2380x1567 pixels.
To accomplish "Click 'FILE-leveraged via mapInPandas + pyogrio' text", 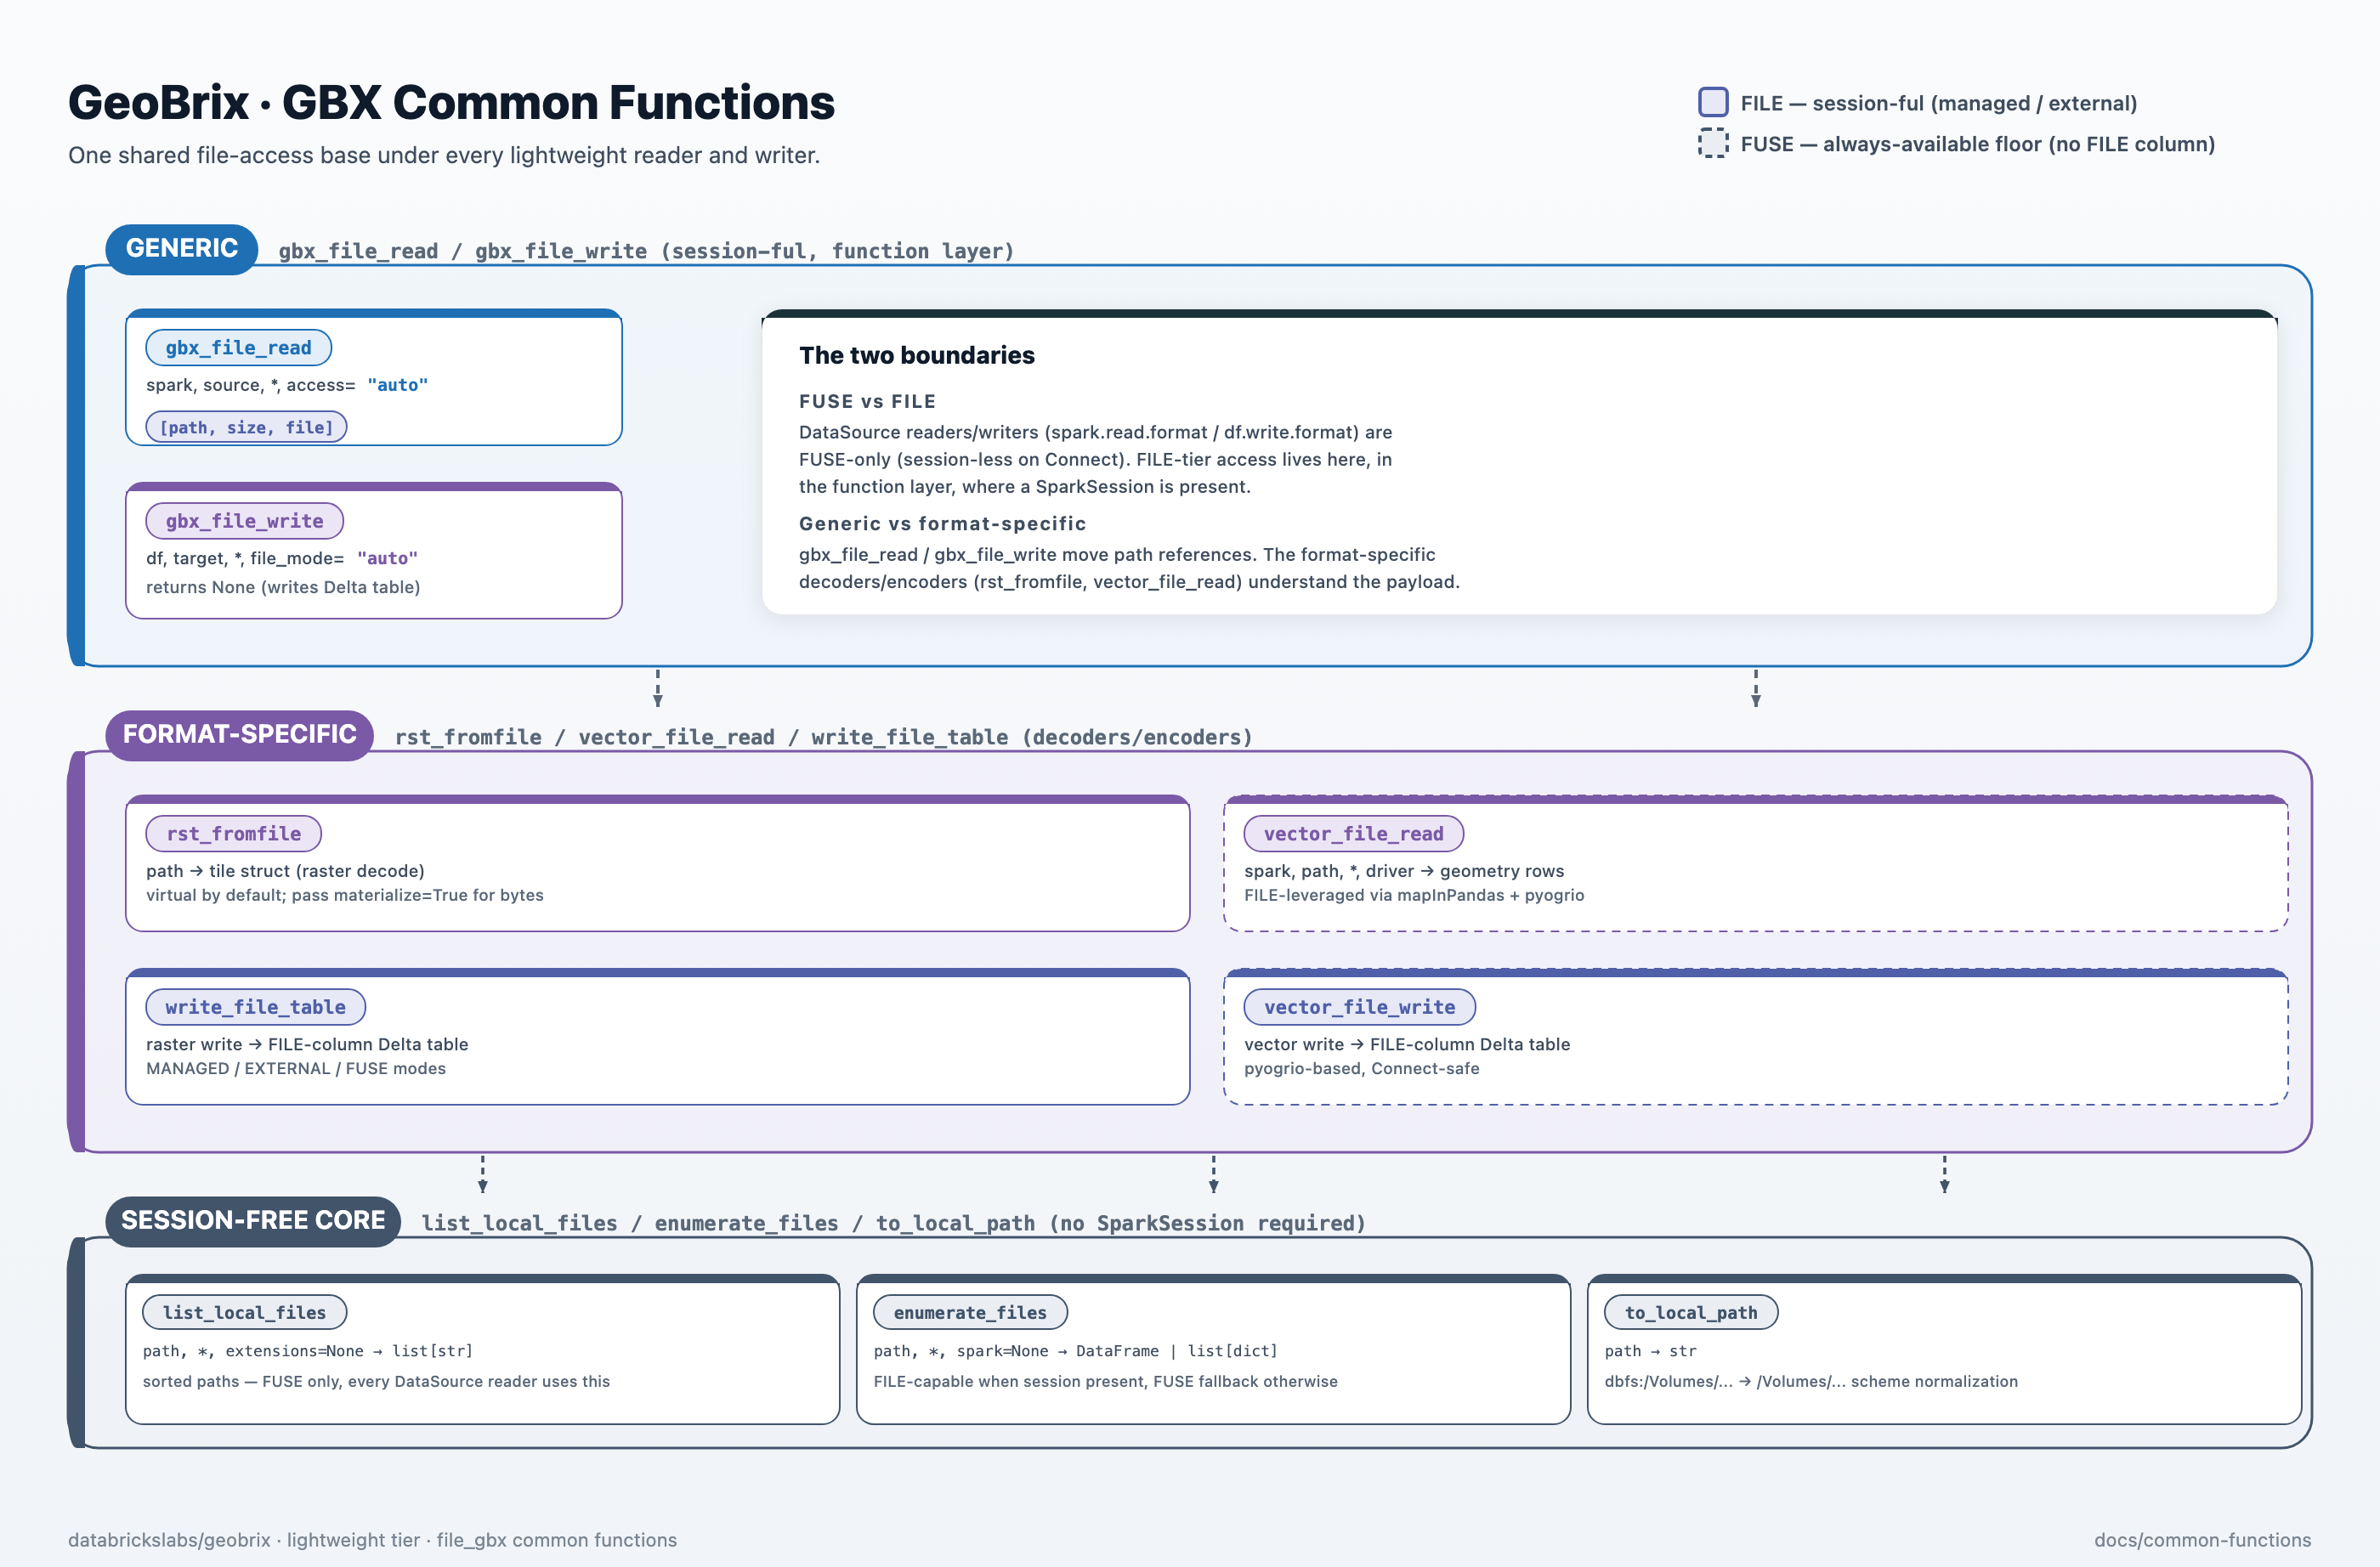I will (1414, 895).
